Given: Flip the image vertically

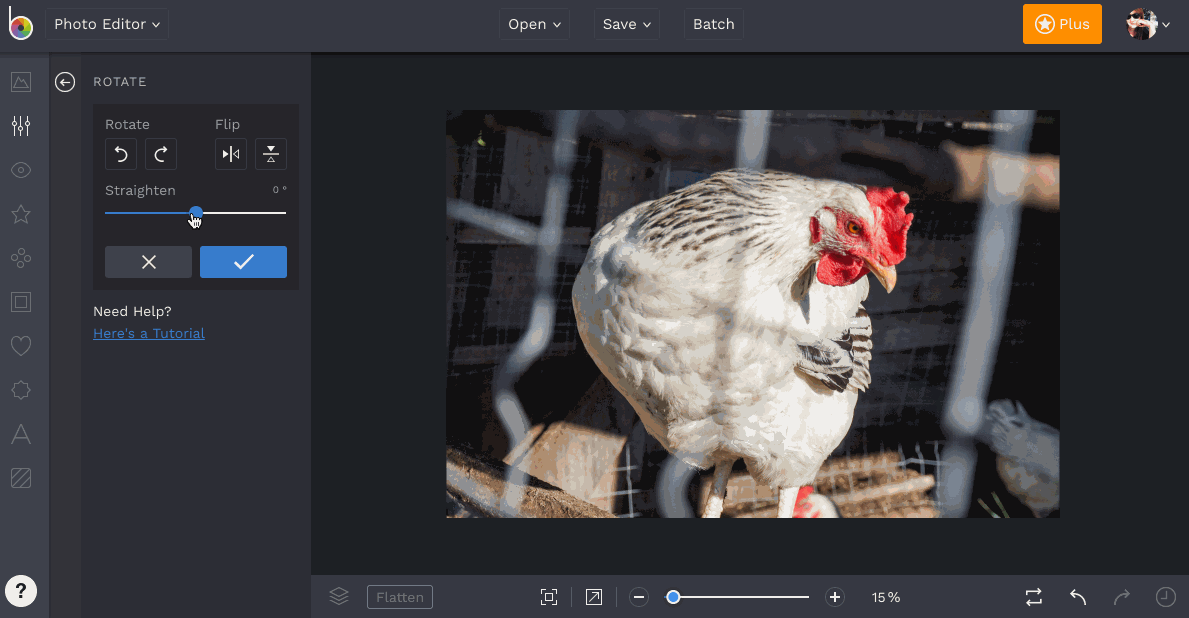Looking at the screenshot, I should pyautogui.click(x=271, y=155).
